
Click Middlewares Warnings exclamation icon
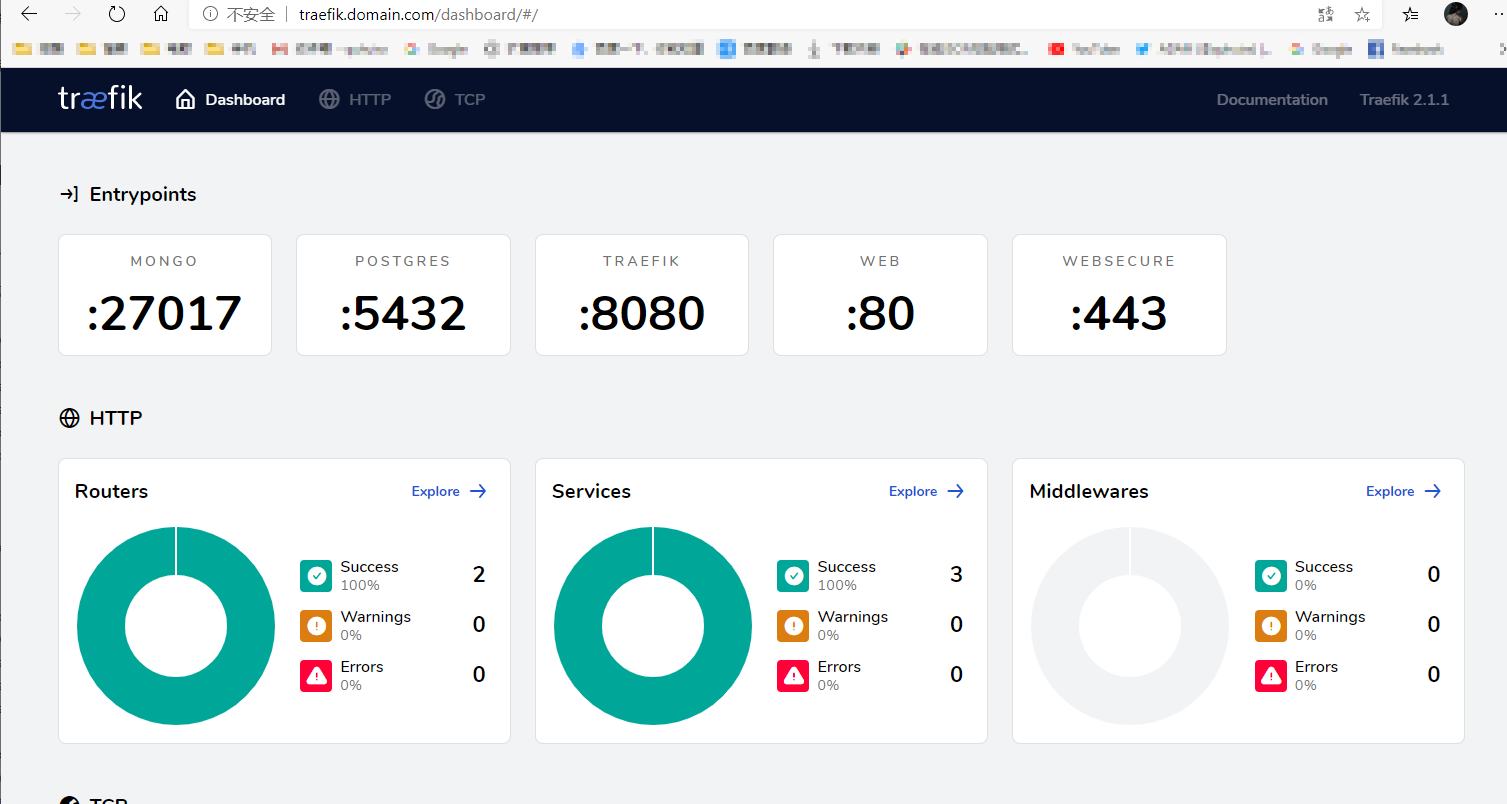point(1271,626)
